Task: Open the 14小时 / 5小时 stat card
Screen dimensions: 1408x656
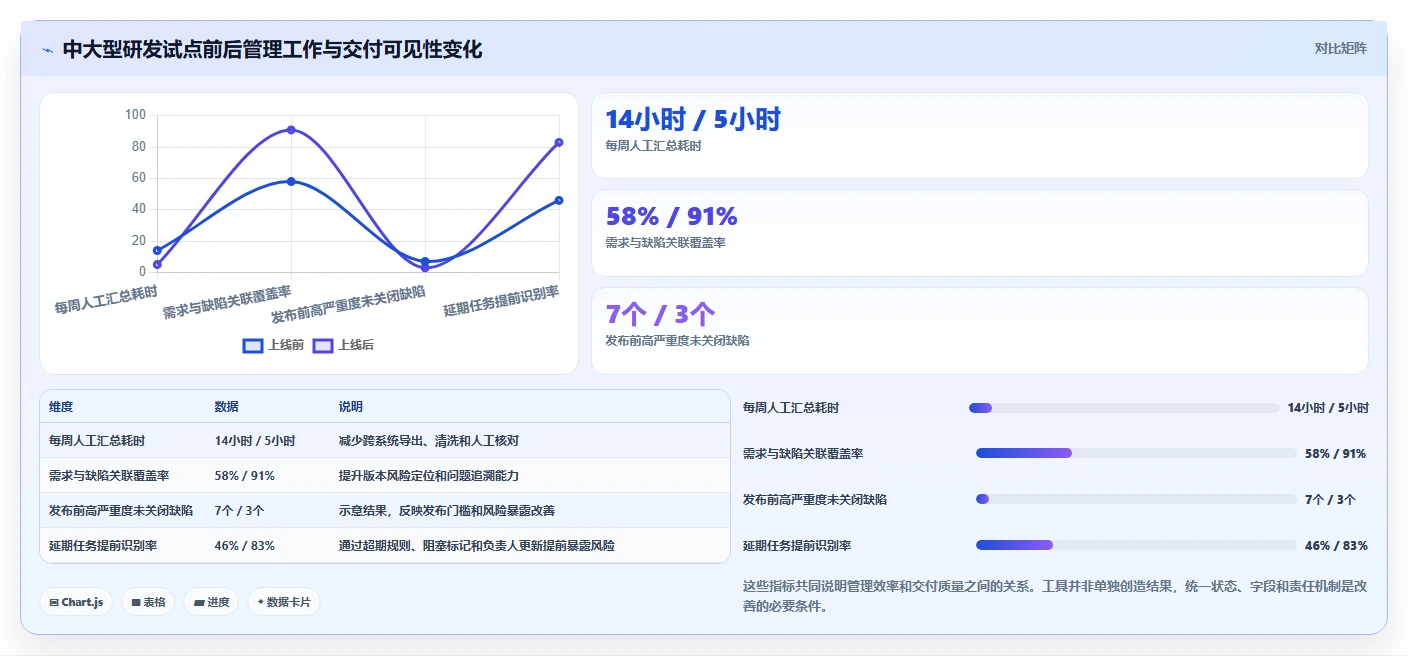Action: pyautogui.click(x=979, y=136)
